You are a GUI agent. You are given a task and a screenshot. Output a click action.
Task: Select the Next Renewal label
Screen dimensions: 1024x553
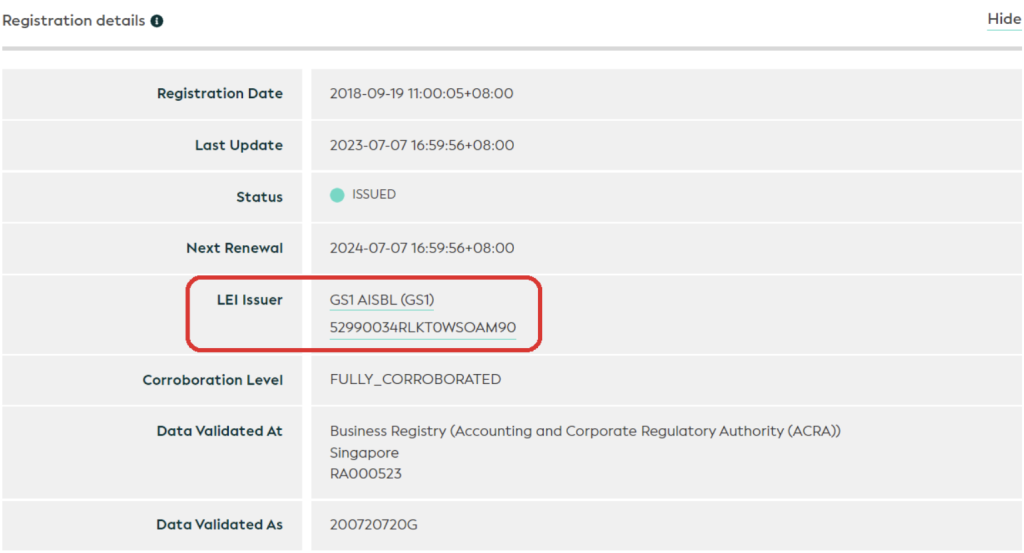point(234,248)
